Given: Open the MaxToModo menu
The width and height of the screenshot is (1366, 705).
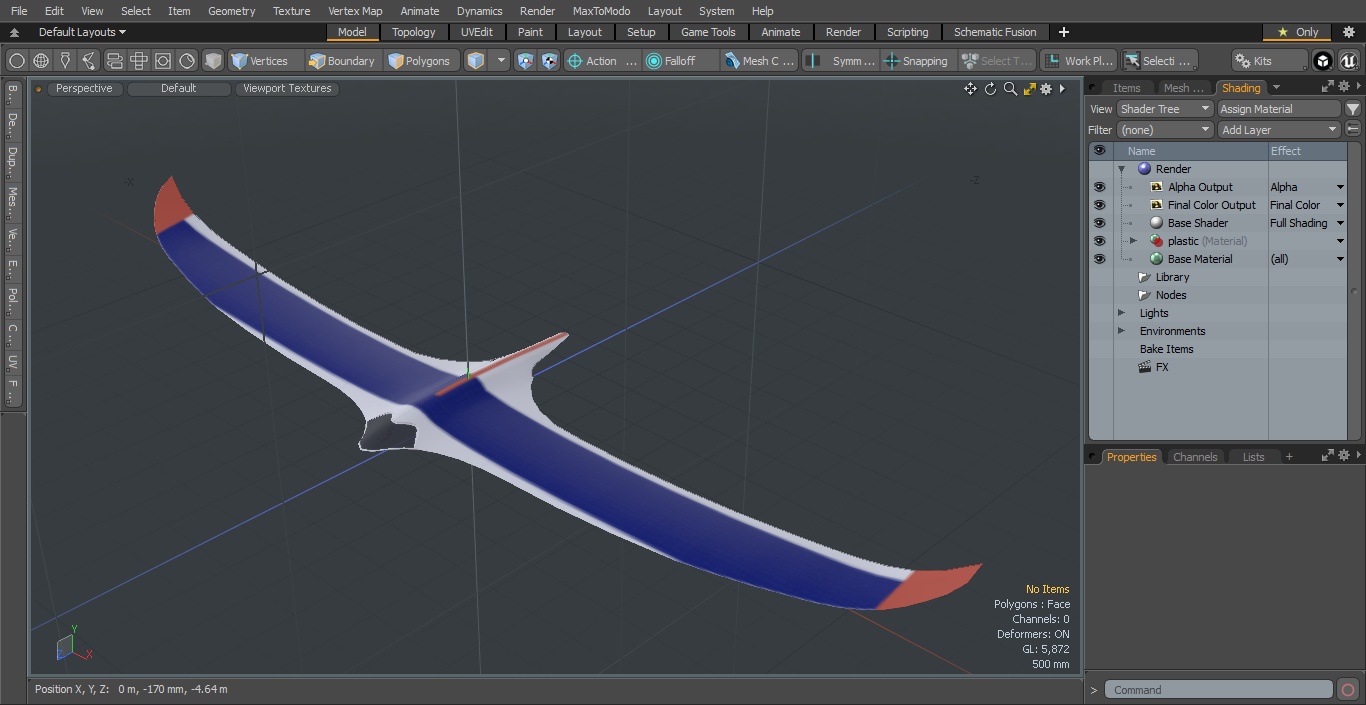Looking at the screenshot, I should click(601, 11).
